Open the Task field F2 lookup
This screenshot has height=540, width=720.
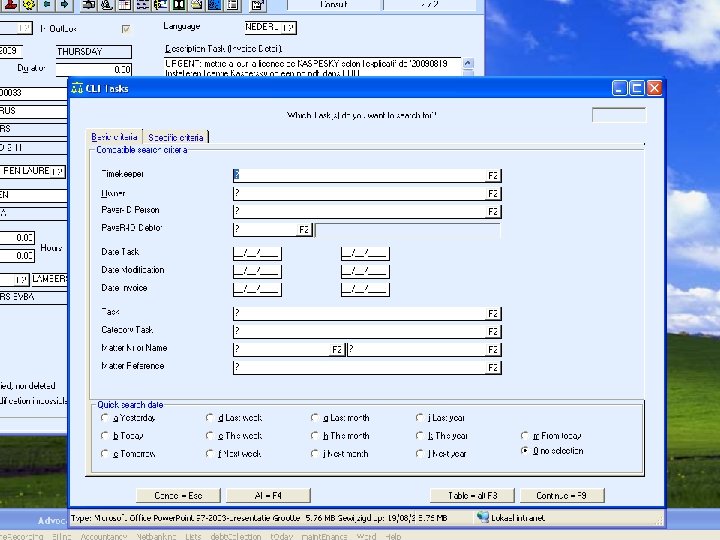pyautogui.click(x=493, y=313)
